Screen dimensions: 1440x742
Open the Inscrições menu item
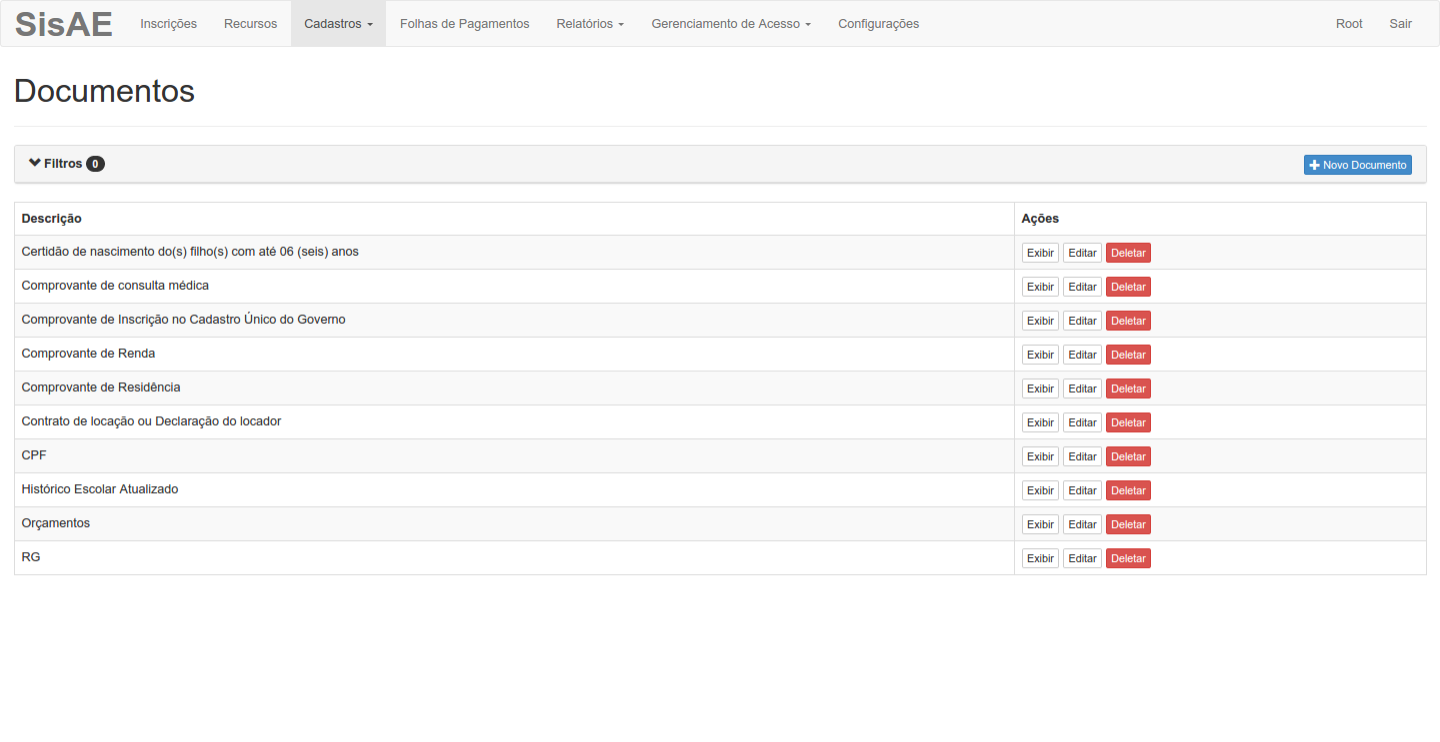(169, 24)
